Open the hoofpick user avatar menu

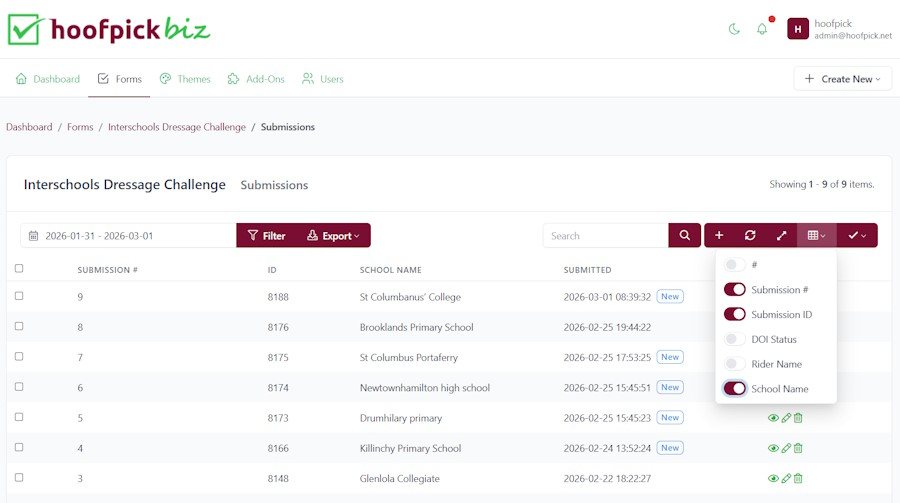coord(798,29)
